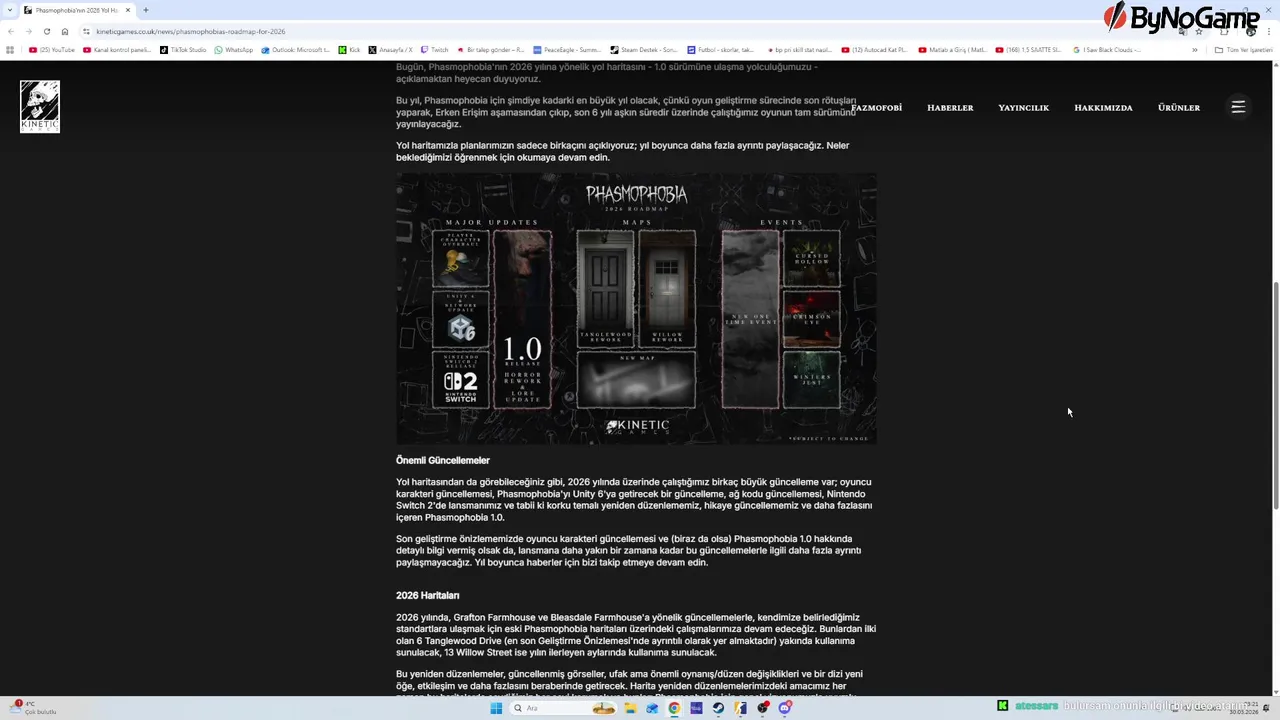Open the Ürünler menu item

(x=1179, y=107)
